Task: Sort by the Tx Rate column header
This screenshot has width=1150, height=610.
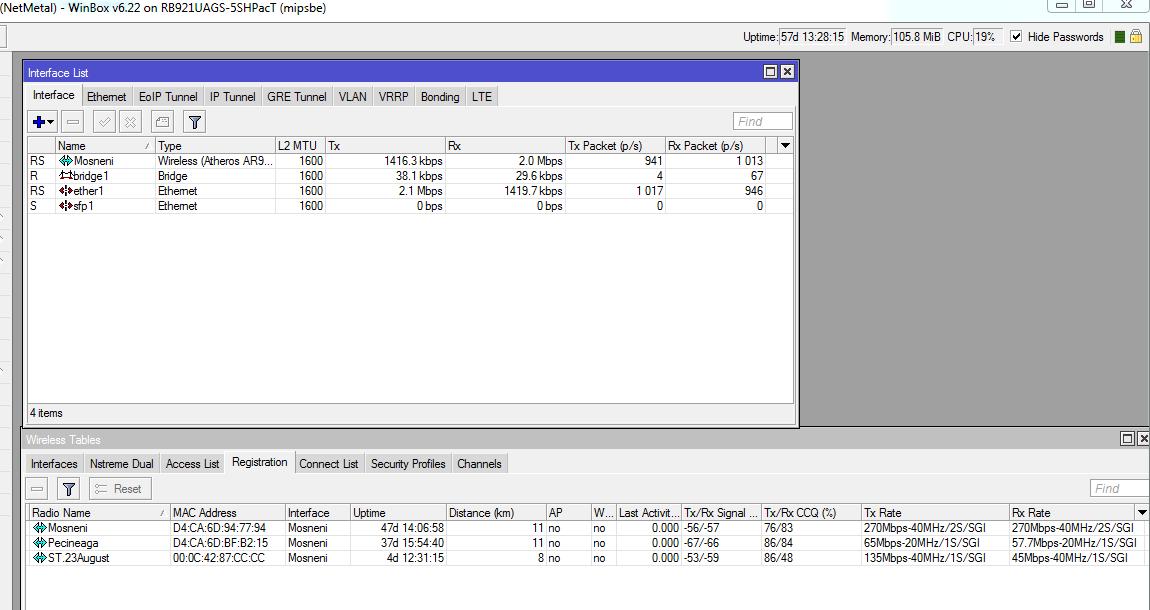Action: click(x=936, y=512)
